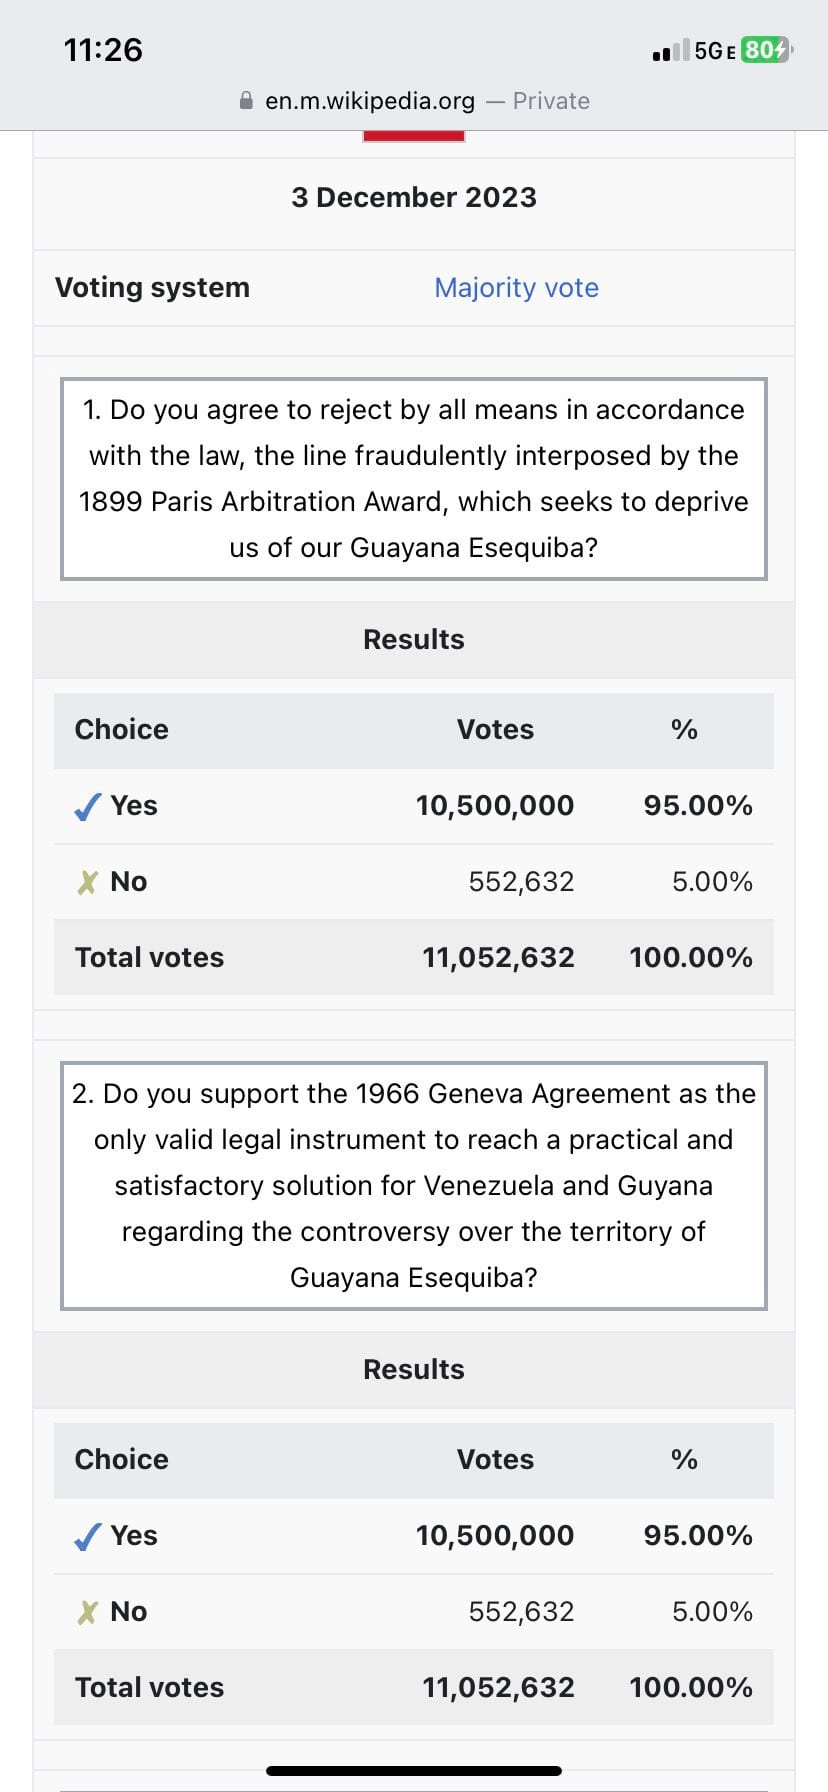
Task: Tap the padlock icon in address bar
Action: point(246,101)
